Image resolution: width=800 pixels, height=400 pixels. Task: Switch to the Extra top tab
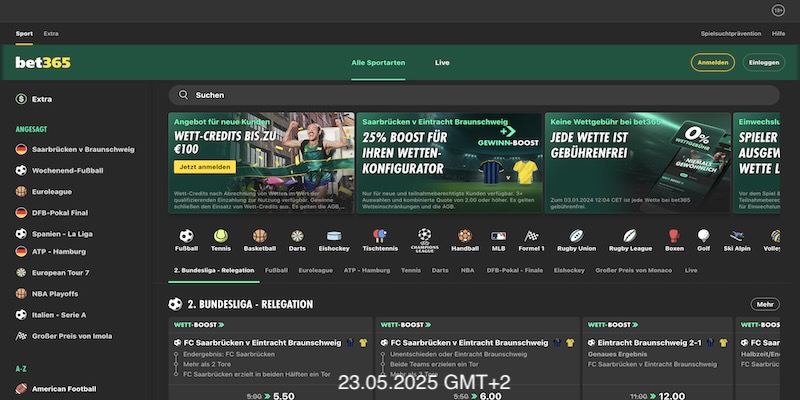[x=51, y=34]
